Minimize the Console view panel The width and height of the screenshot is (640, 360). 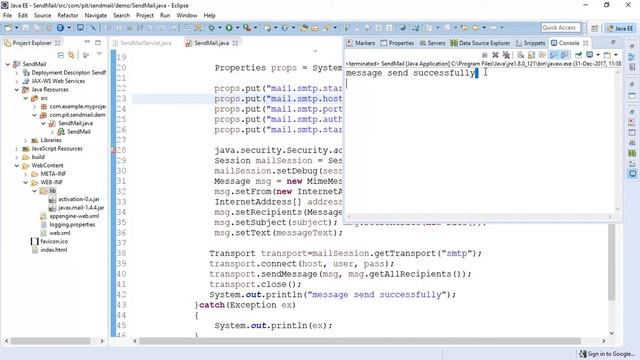[613, 42]
